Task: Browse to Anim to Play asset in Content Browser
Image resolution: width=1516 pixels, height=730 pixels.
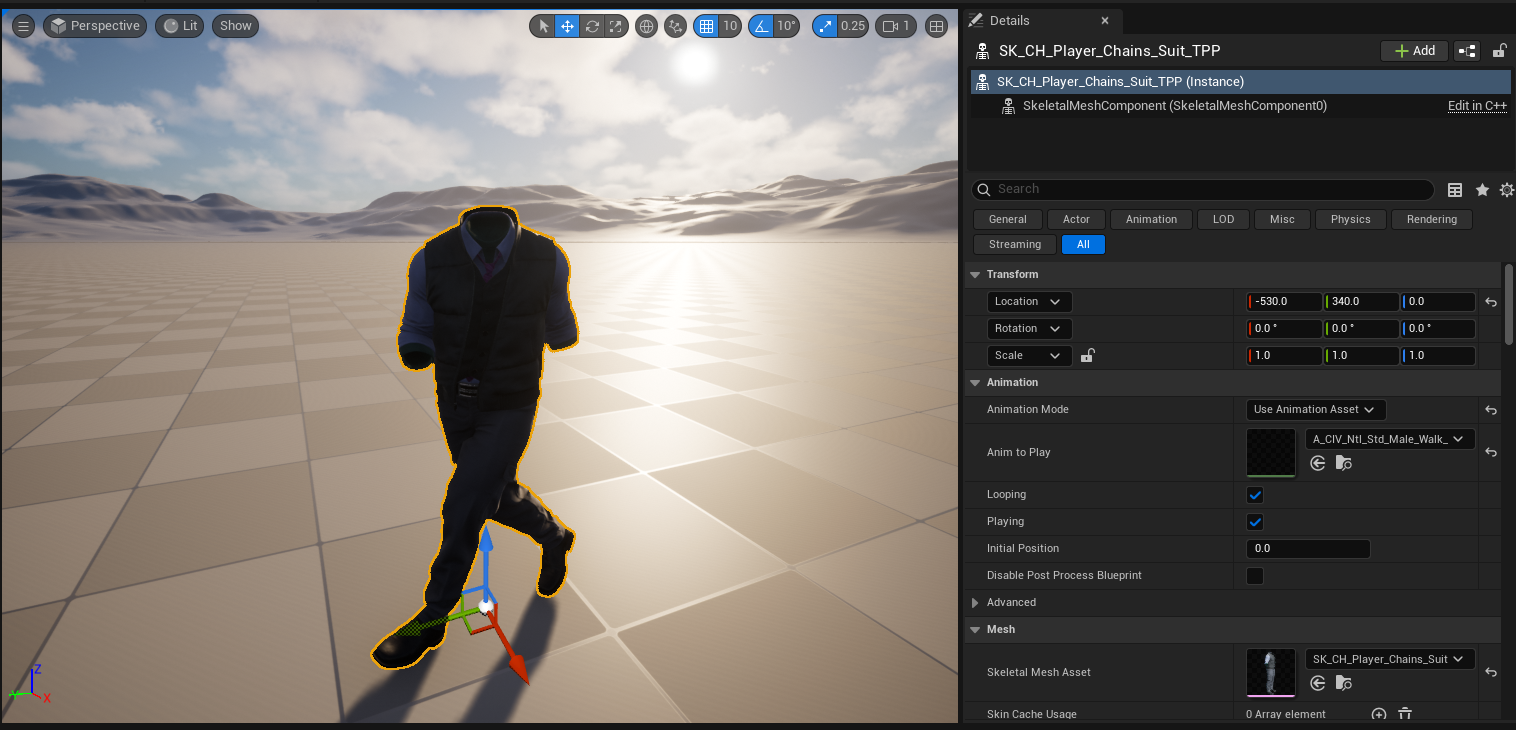Action: [1343, 463]
